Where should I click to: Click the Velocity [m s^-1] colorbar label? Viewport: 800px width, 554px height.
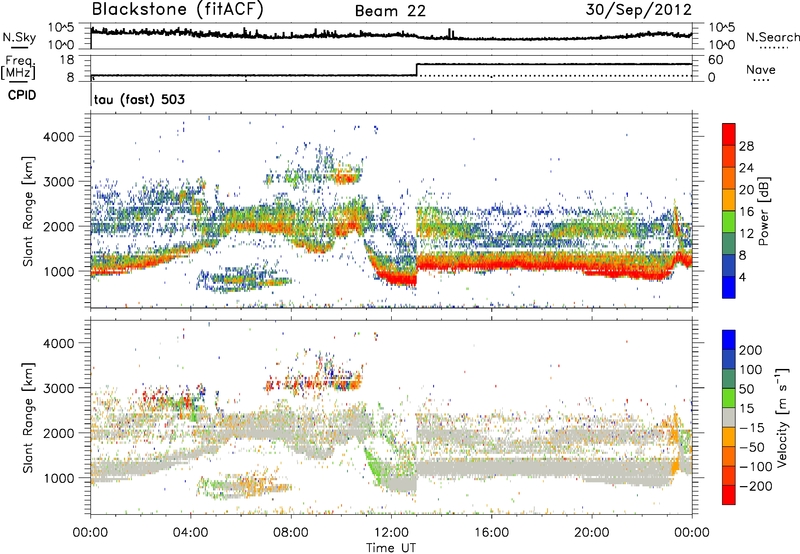[x=781, y=417]
